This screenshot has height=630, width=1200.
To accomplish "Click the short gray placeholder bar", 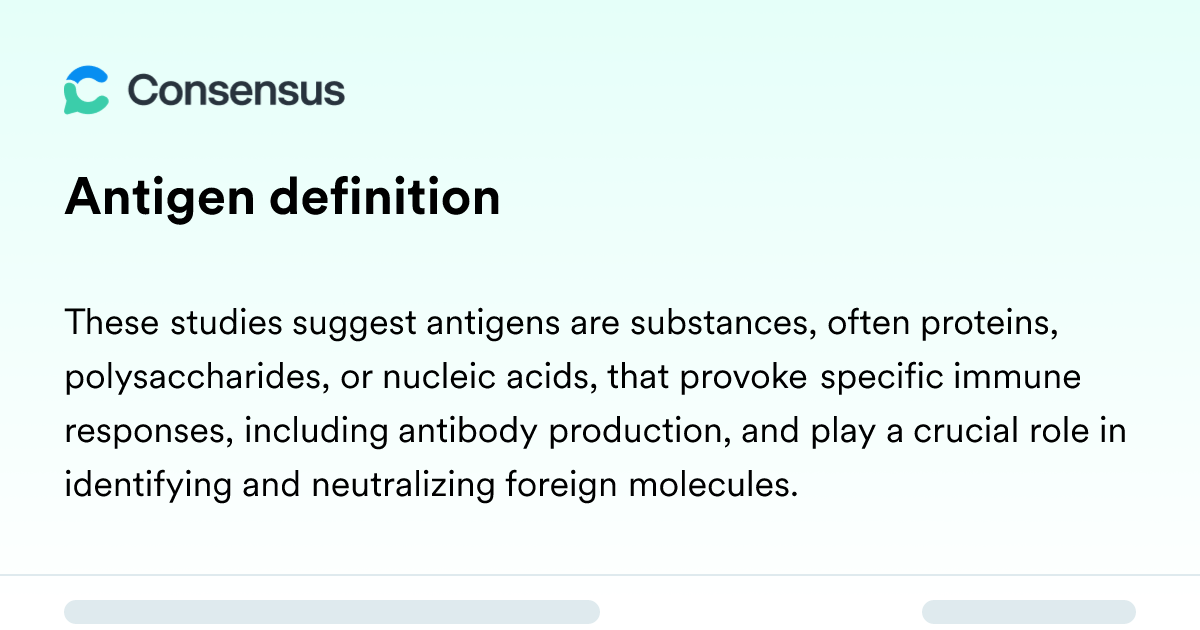I will 1028,612.
